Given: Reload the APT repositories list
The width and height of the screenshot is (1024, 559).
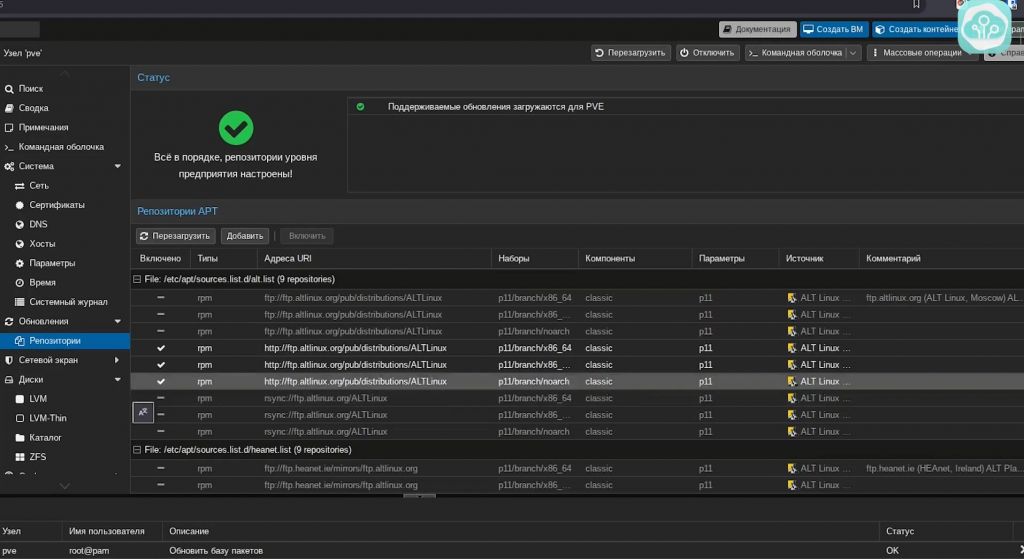Looking at the screenshot, I should [175, 236].
